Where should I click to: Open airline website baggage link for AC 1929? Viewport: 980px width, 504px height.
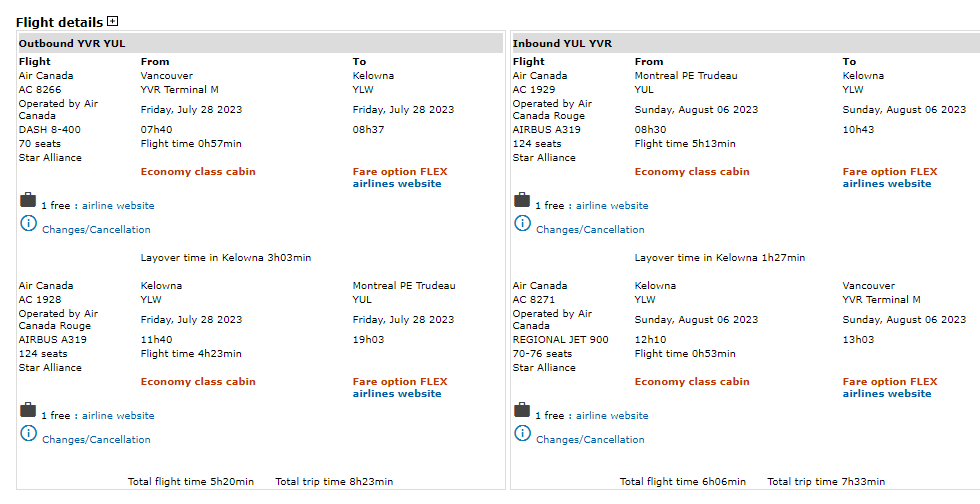coord(612,206)
